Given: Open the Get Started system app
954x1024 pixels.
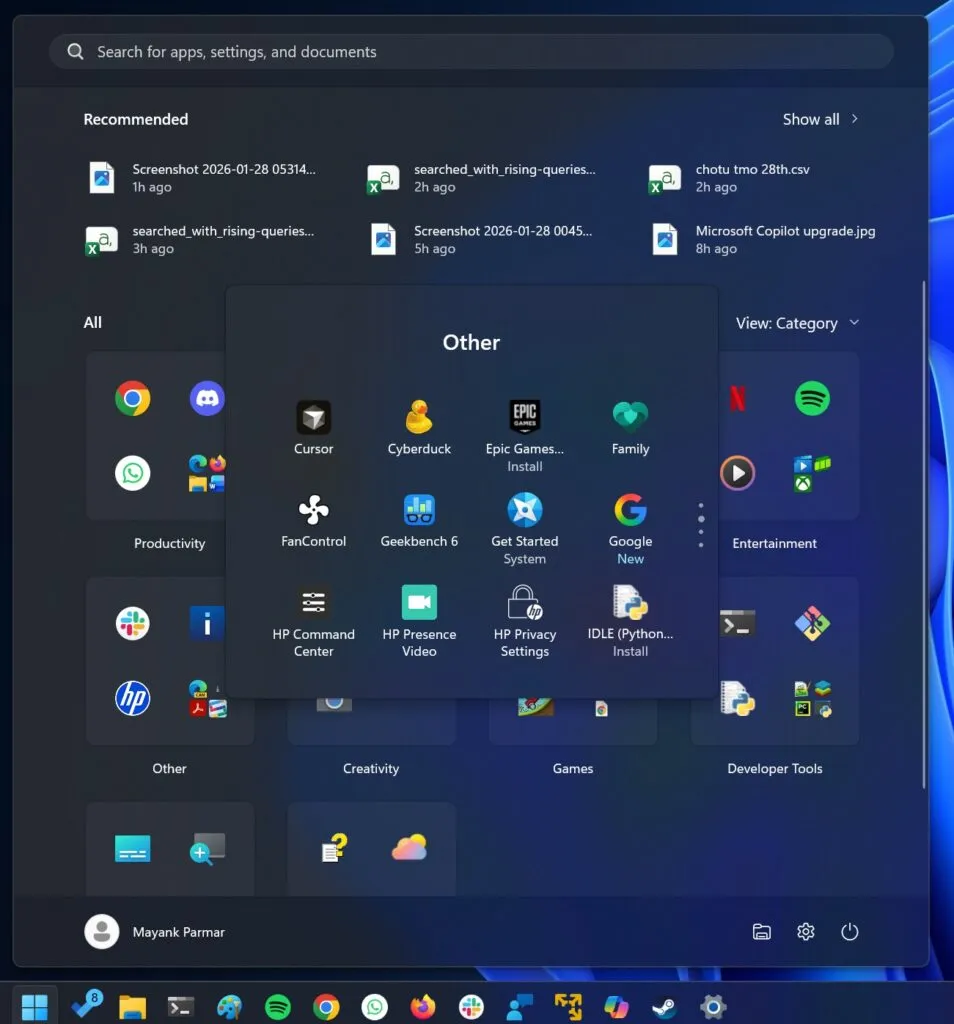Looking at the screenshot, I should coord(524,510).
